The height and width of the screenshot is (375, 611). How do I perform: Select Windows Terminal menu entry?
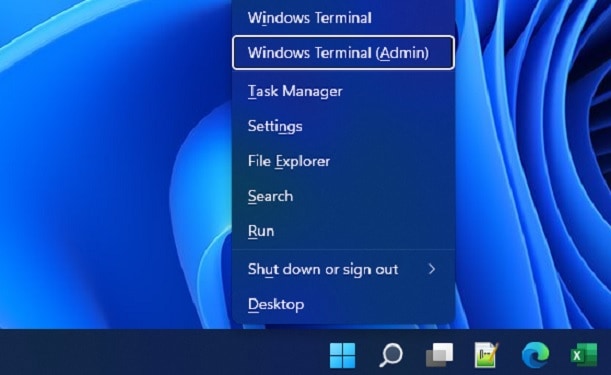pyautogui.click(x=343, y=18)
